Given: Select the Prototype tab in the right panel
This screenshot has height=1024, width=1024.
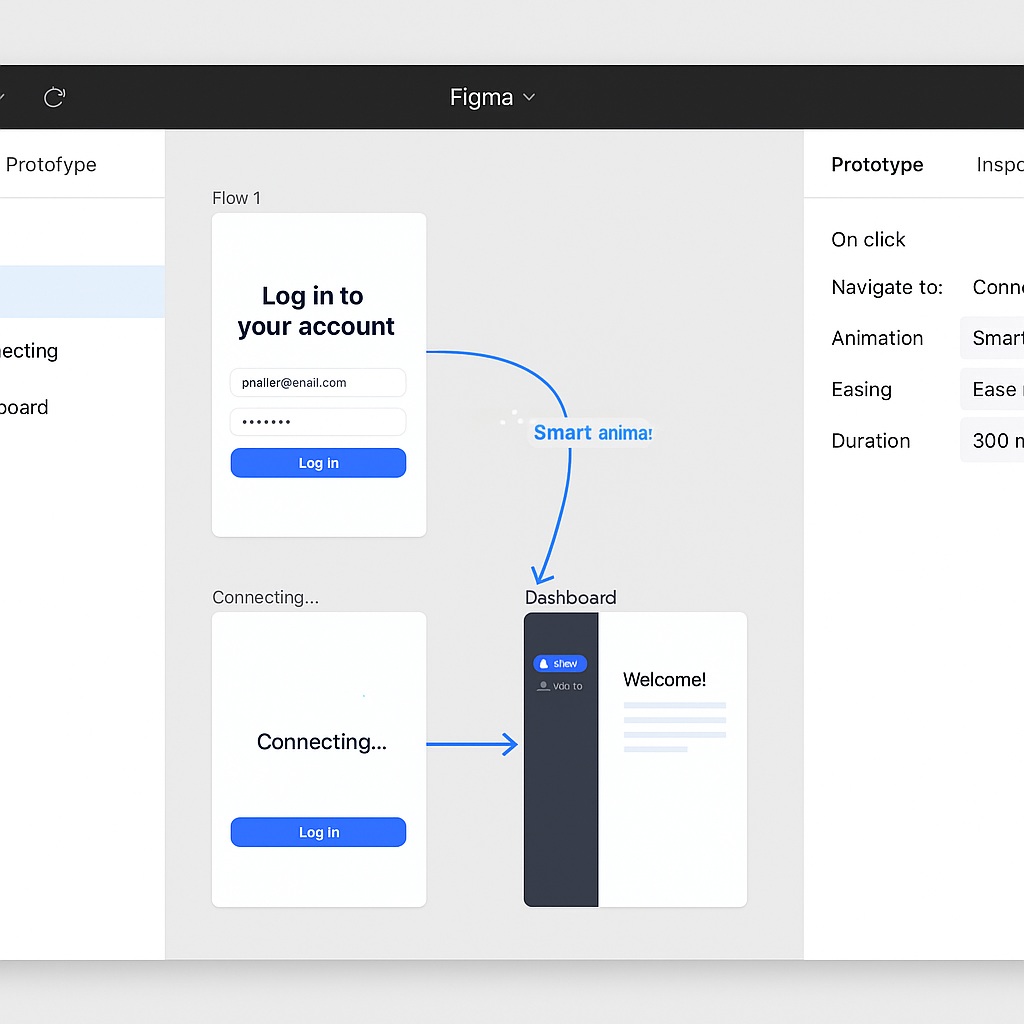Looking at the screenshot, I should click(877, 164).
